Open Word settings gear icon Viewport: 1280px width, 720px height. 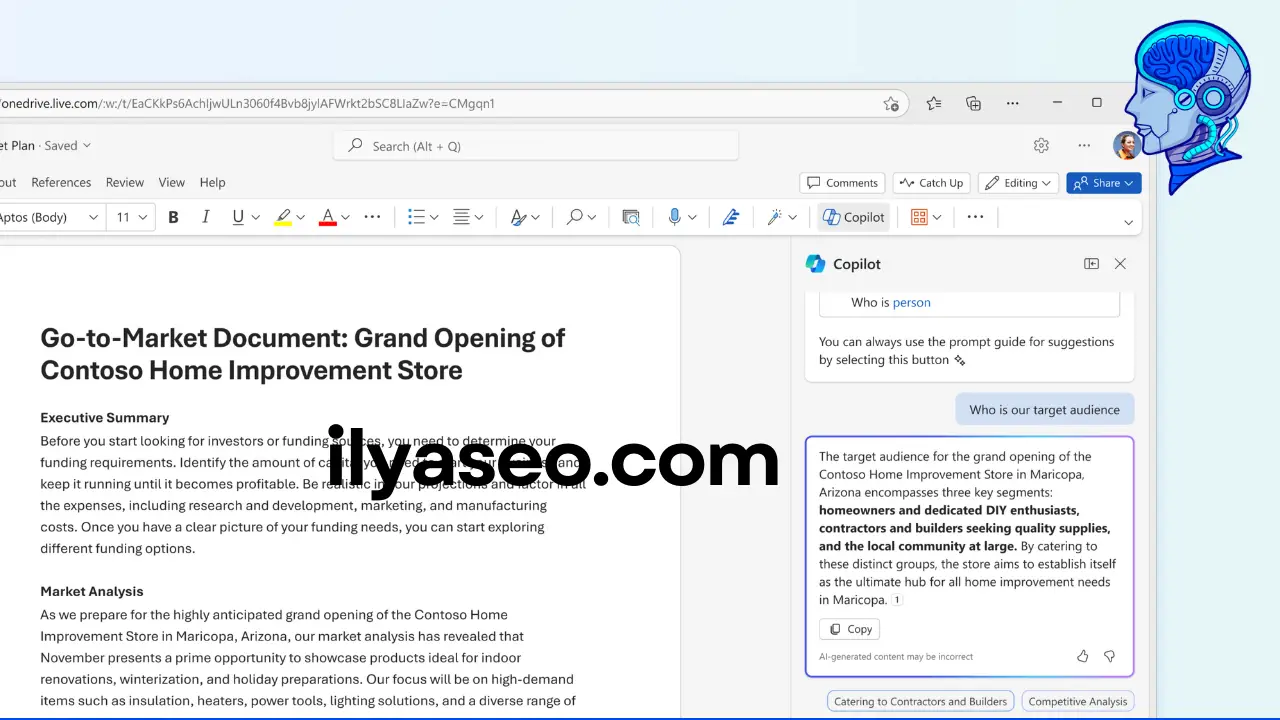[x=1041, y=146]
